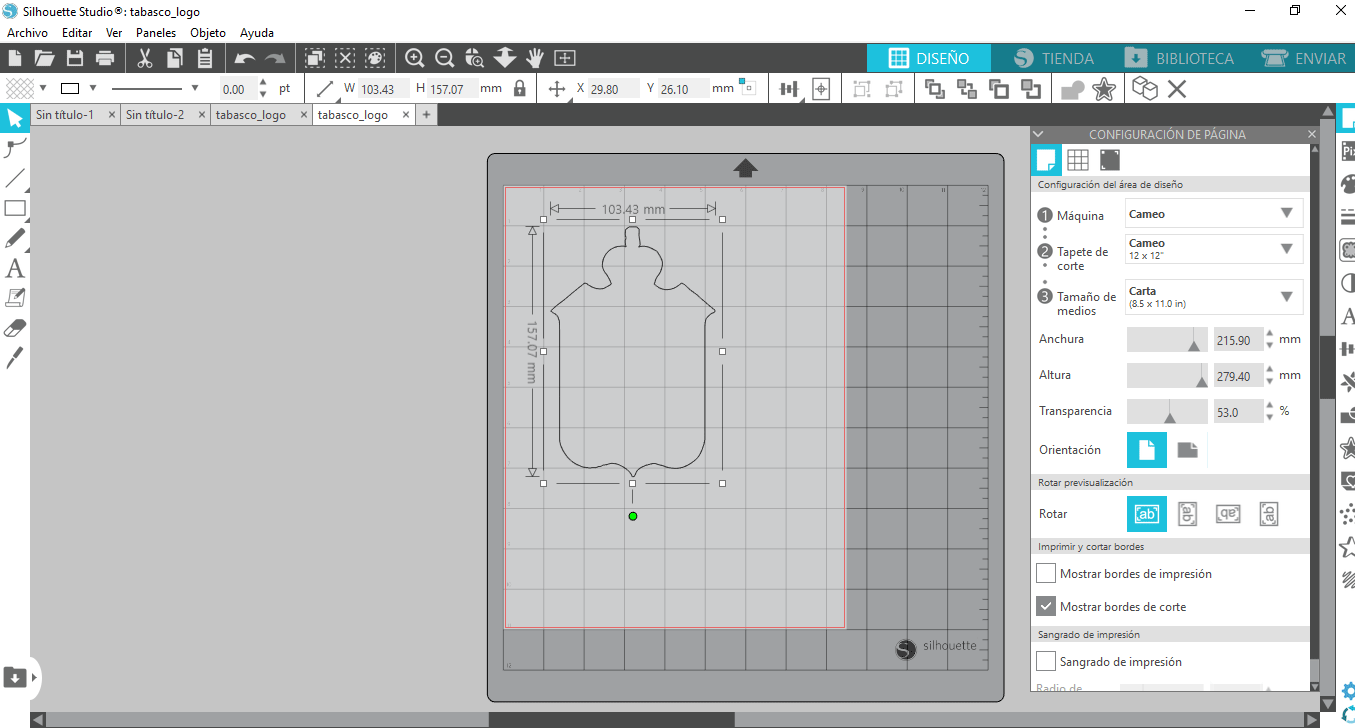Click the Undo arrow icon
The height and width of the screenshot is (728, 1355).
pos(244,58)
